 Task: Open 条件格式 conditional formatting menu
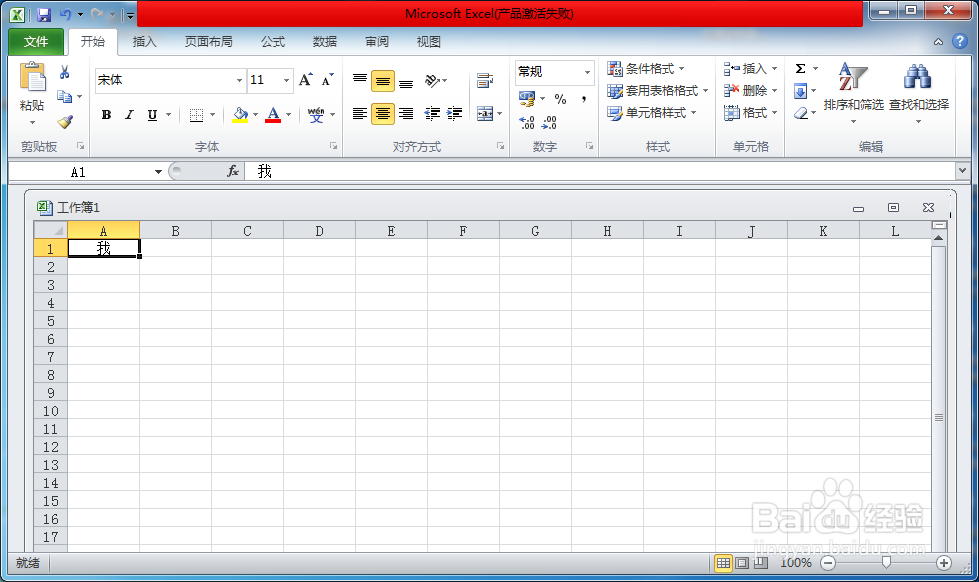point(646,69)
